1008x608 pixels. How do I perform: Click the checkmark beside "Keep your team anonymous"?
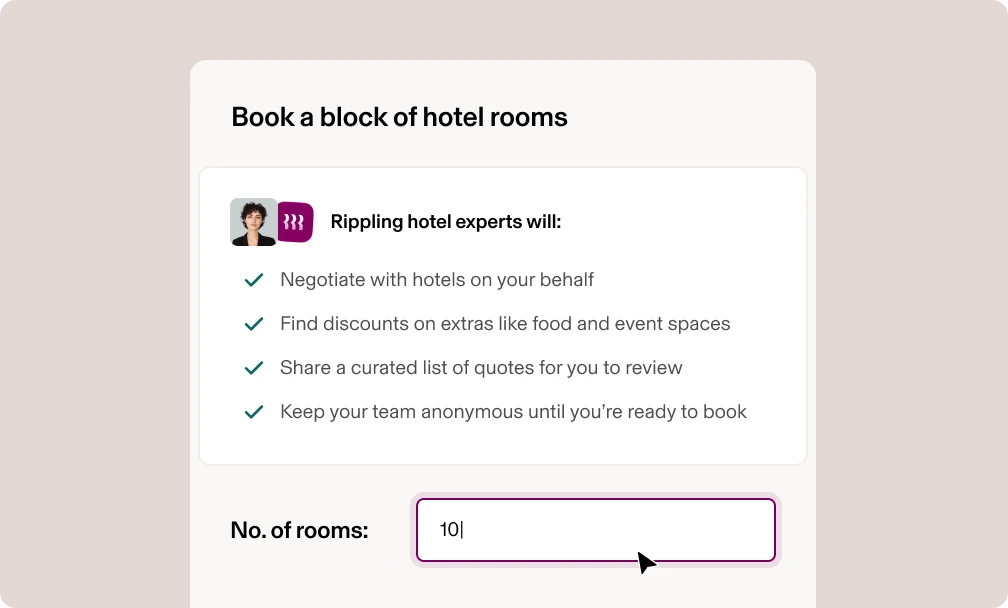[x=254, y=412]
